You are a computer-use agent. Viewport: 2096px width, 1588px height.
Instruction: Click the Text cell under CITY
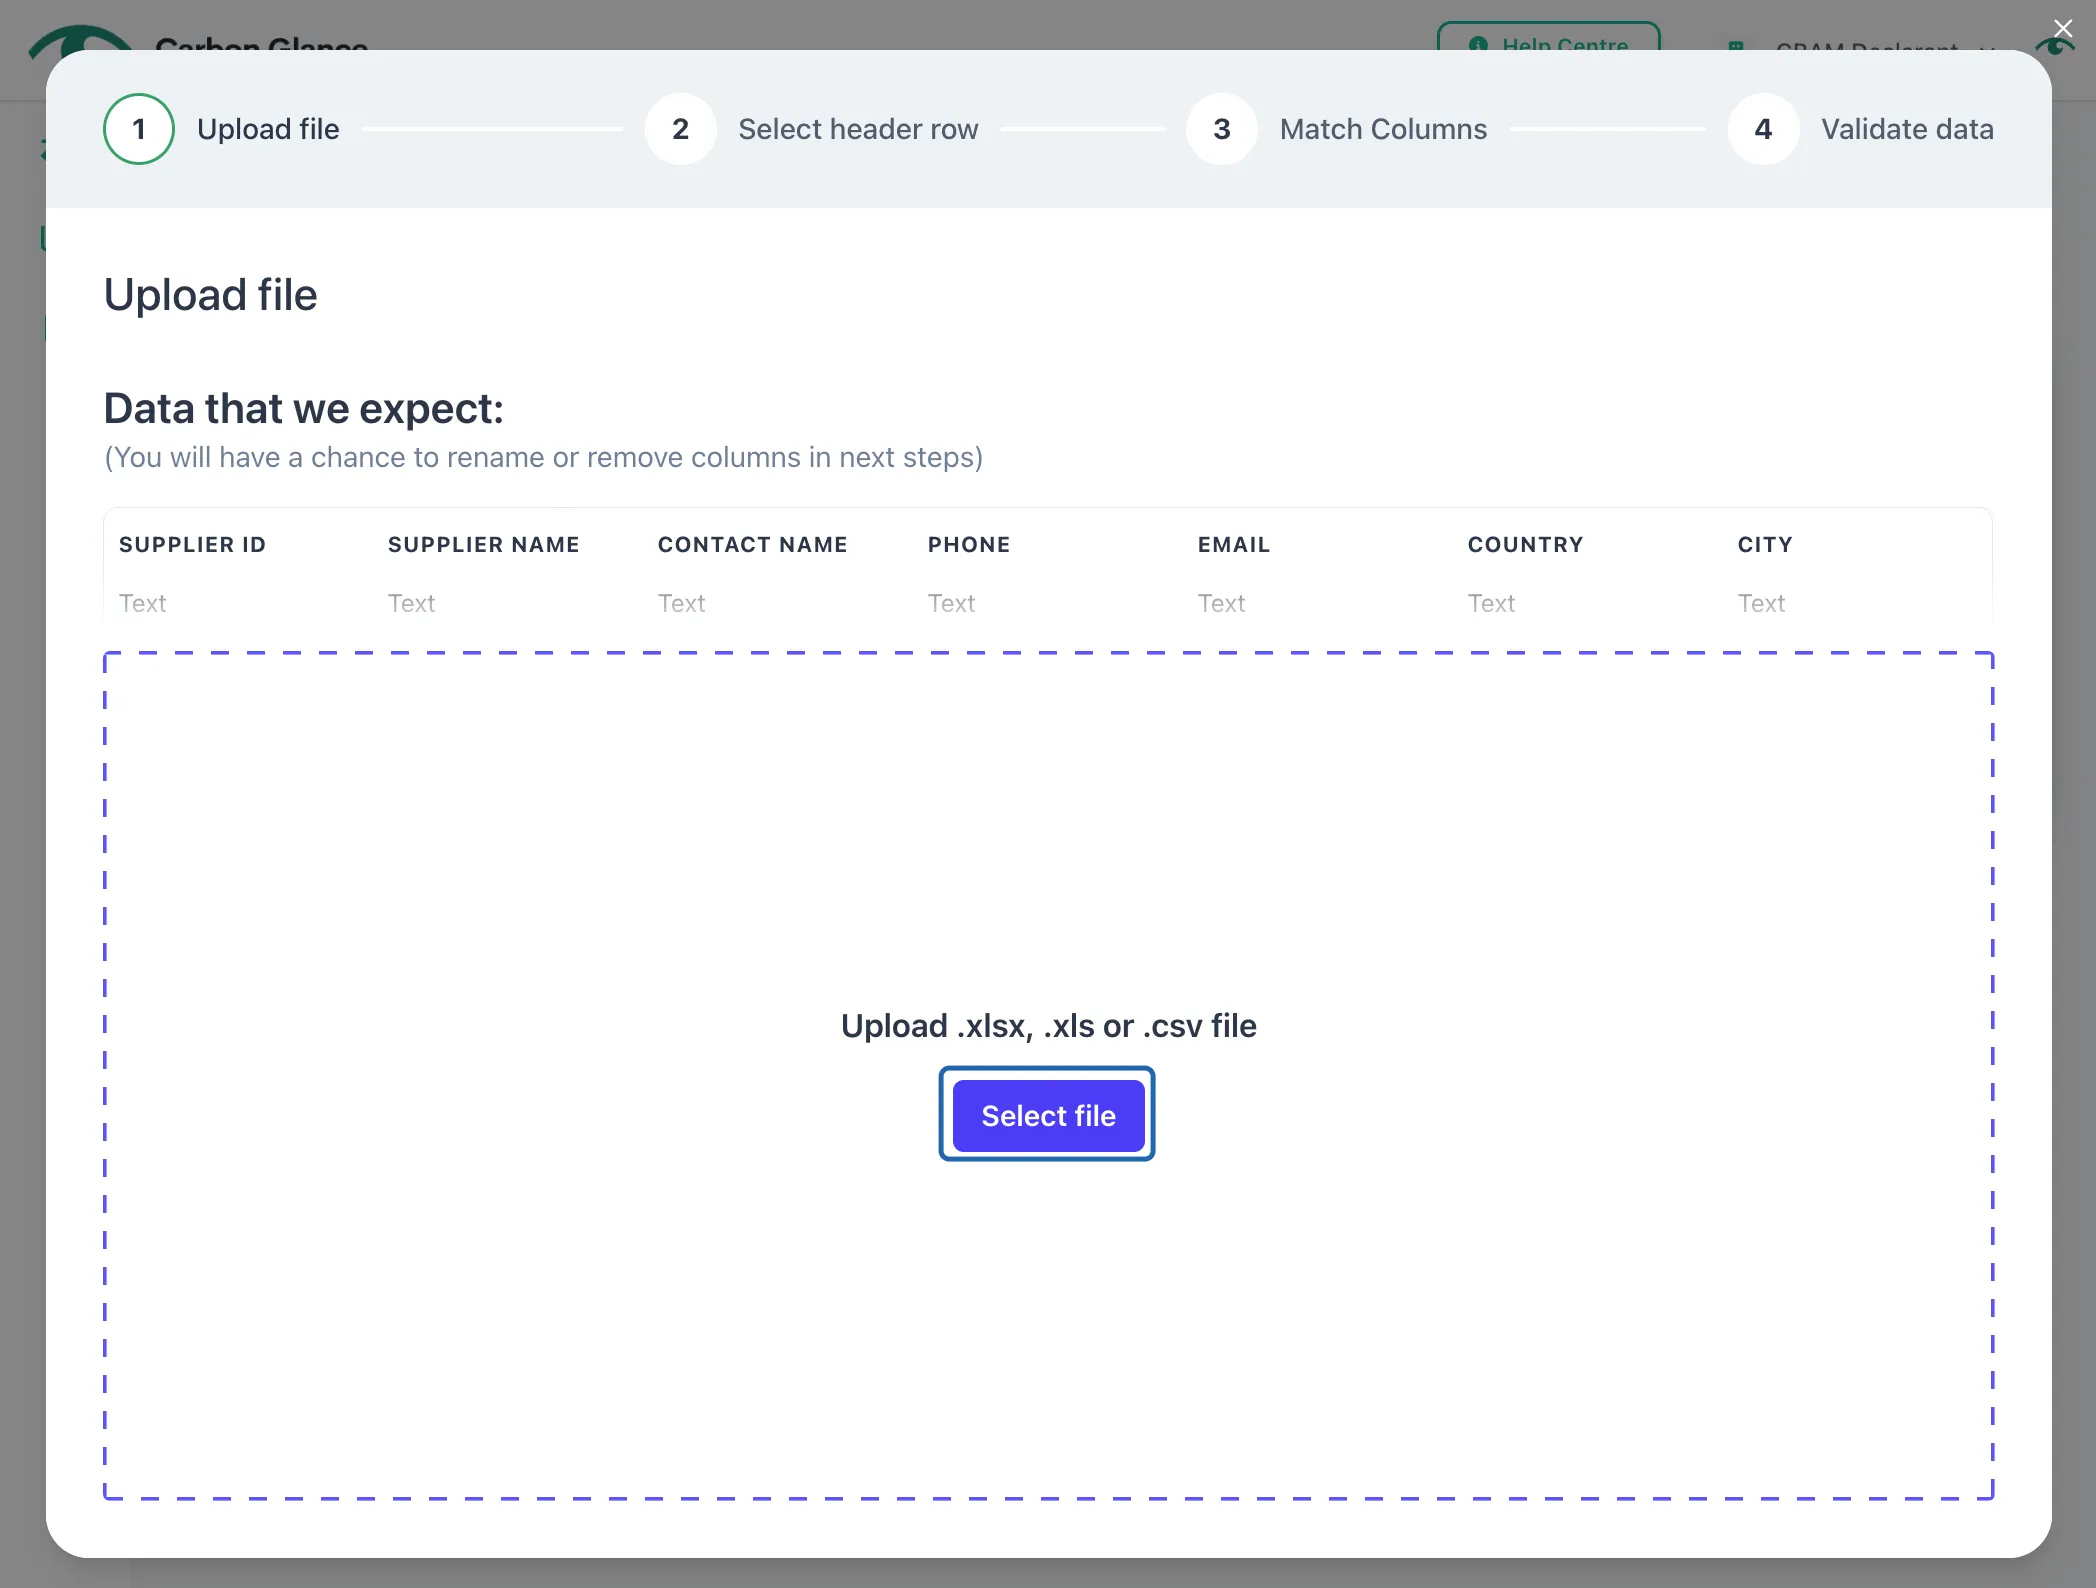[x=1761, y=603]
